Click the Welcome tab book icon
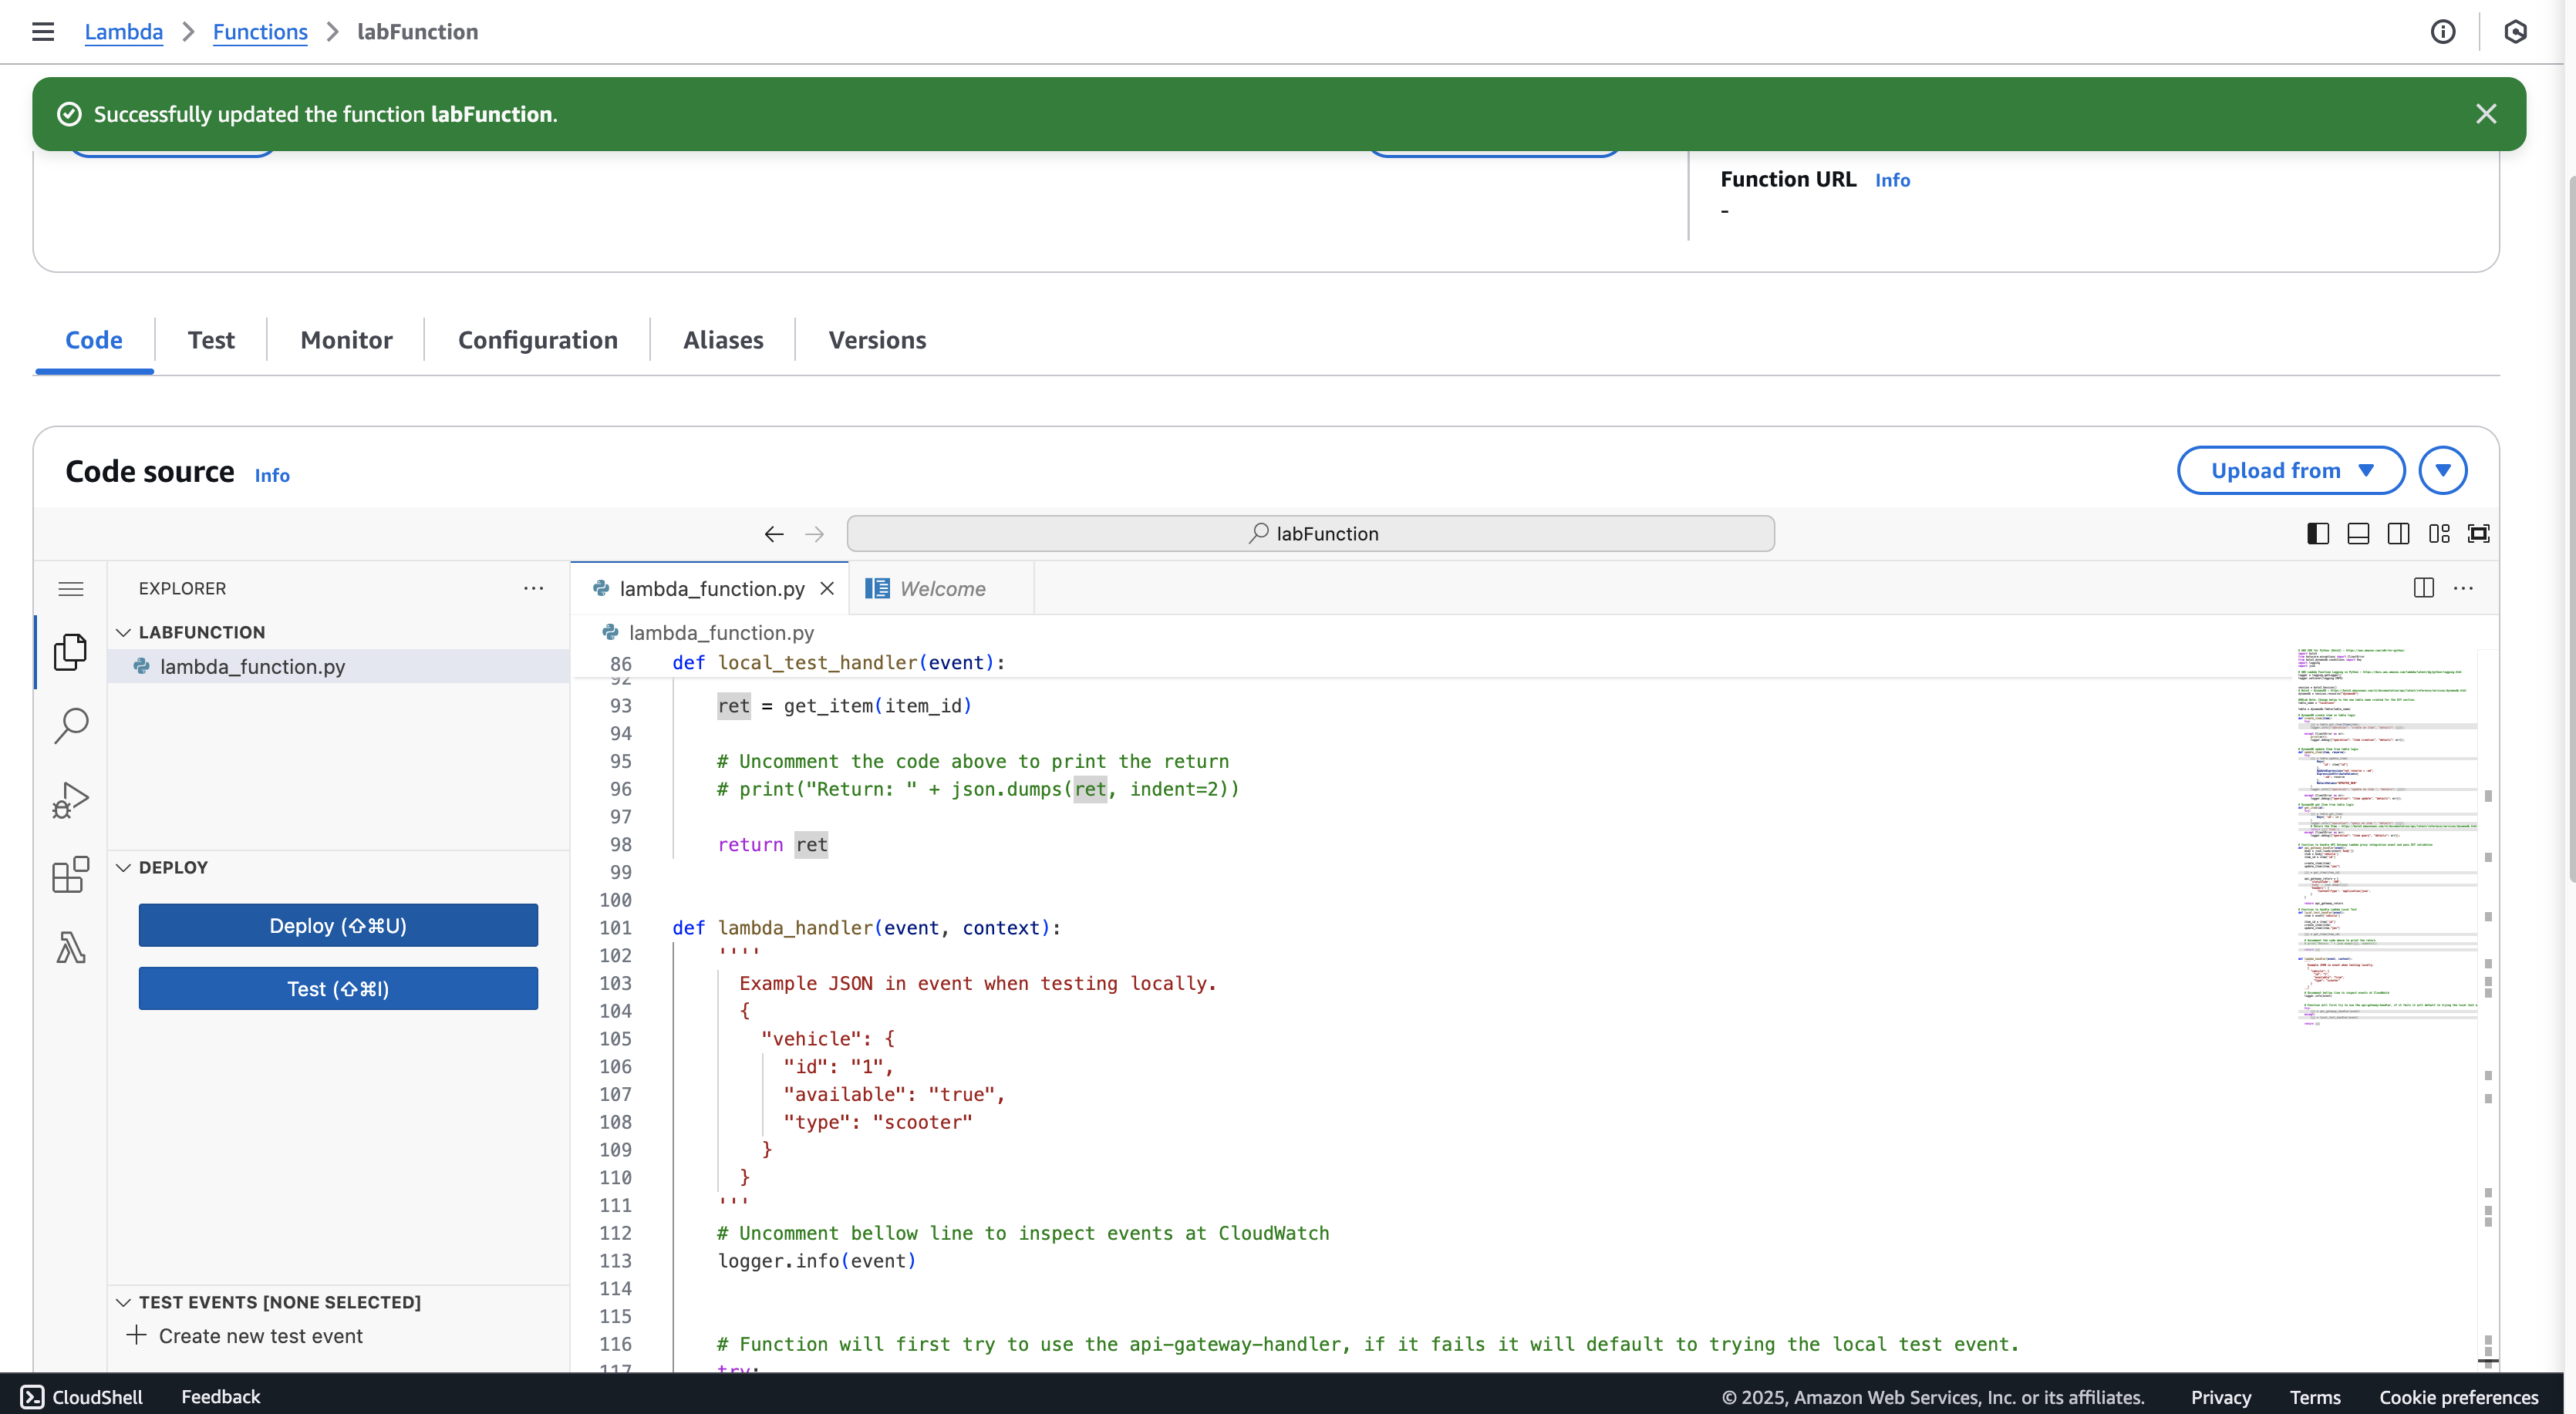Screen dimensions: 2576x1414 [x=877, y=589]
